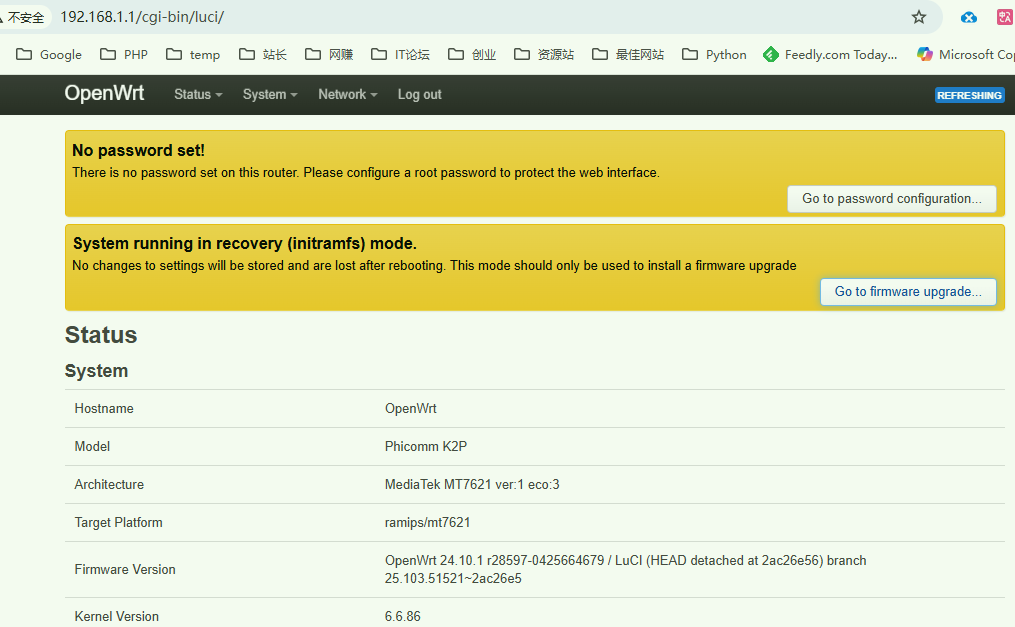
Task: Click the blue cloud extension icon
Action: pyautogui.click(x=968, y=17)
